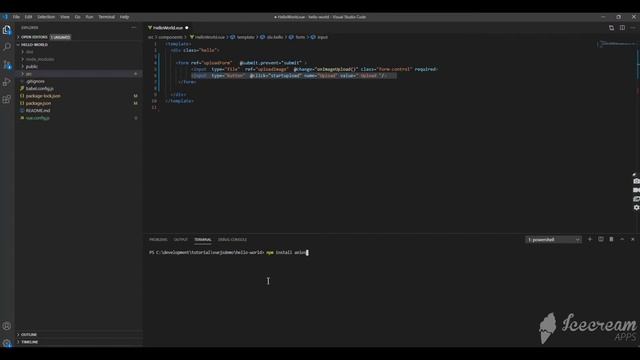Screen dimensions: 640x360
Task: Click the template breadcrumb segment
Action: point(246,37)
